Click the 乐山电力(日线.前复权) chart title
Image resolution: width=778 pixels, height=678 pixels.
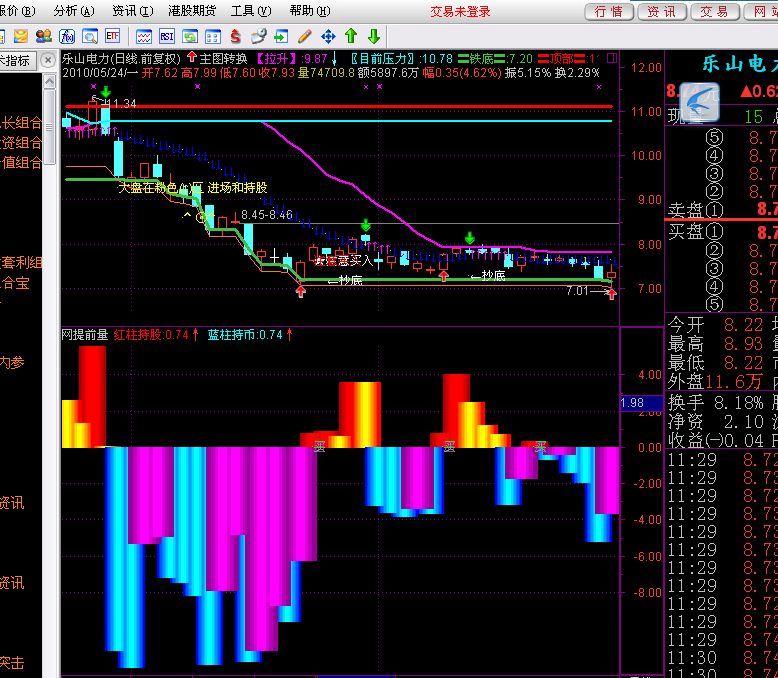click(x=121, y=59)
